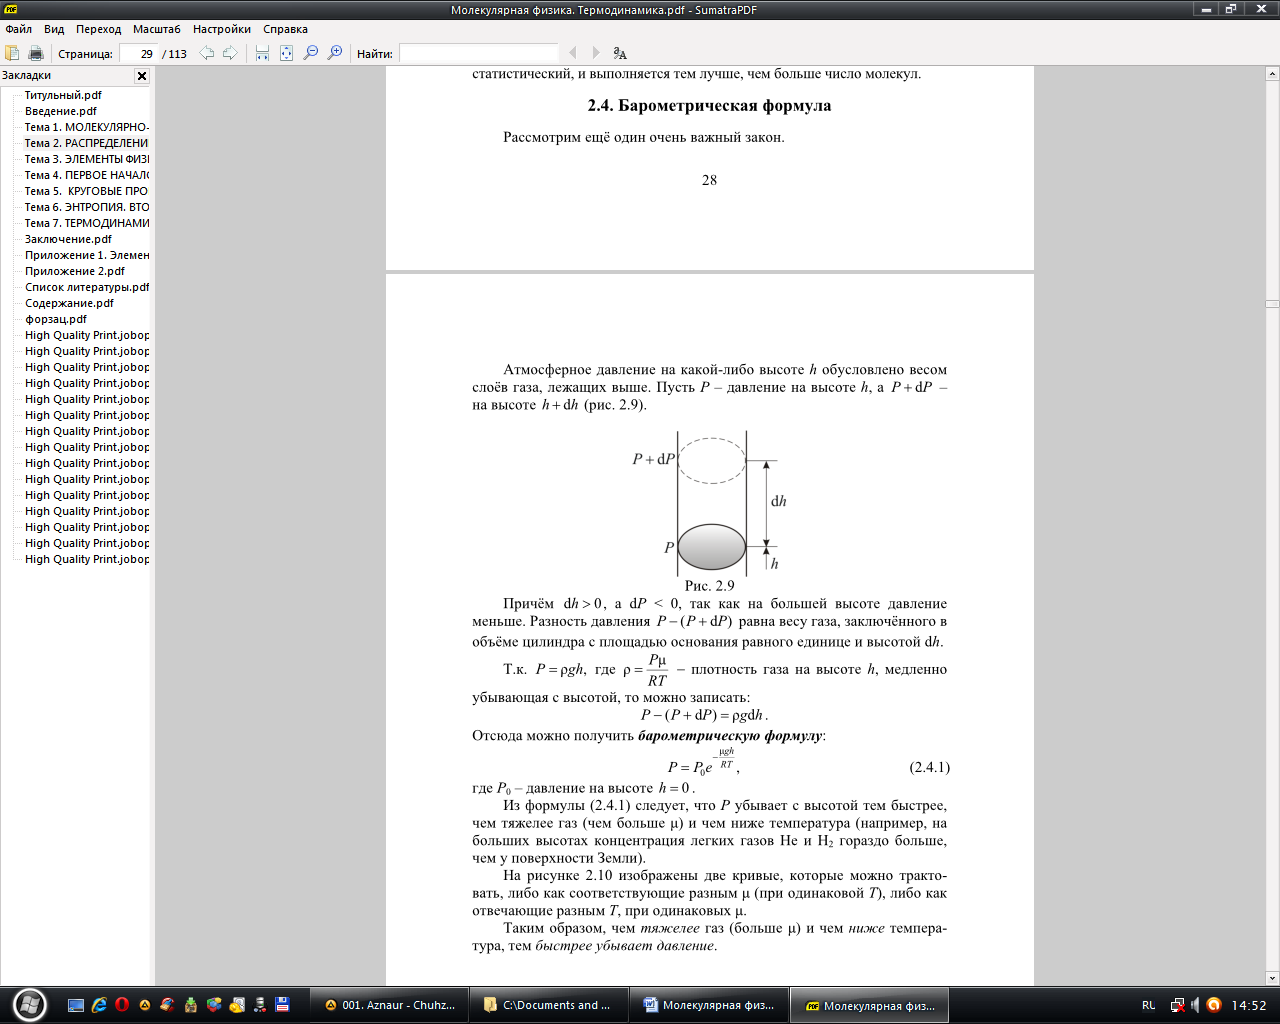Image resolution: width=1280 pixels, height=1024 pixels.
Task: Click the 14:52 clock
Action: [1248, 1005]
